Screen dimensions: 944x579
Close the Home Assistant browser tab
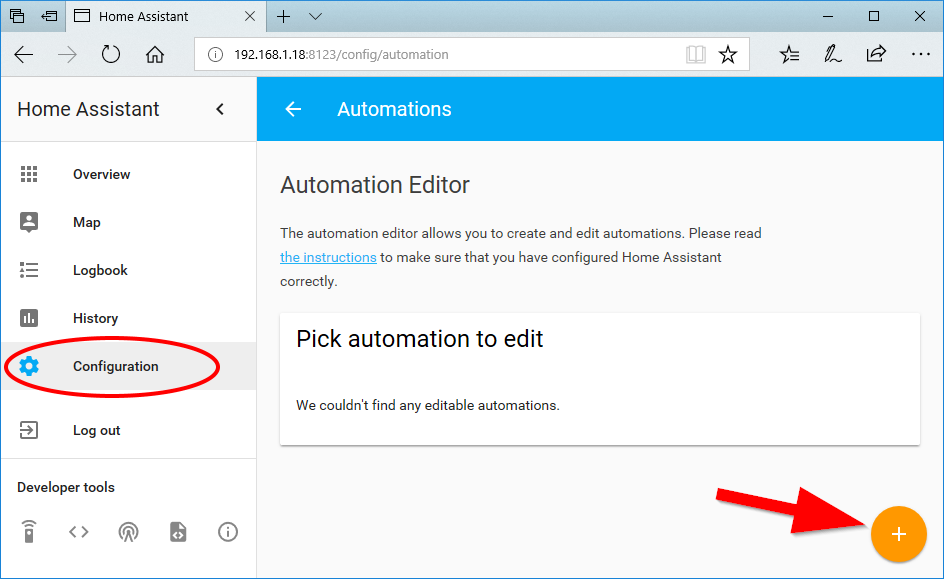point(250,16)
